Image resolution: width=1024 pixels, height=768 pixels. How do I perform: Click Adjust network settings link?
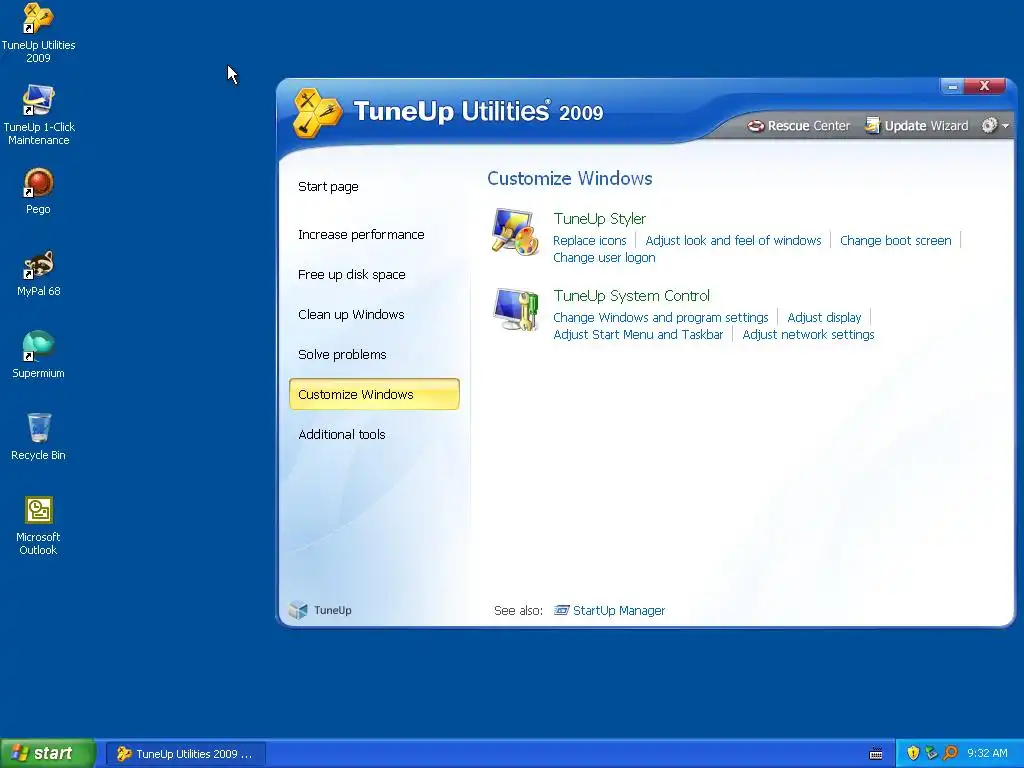click(x=808, y=334)
